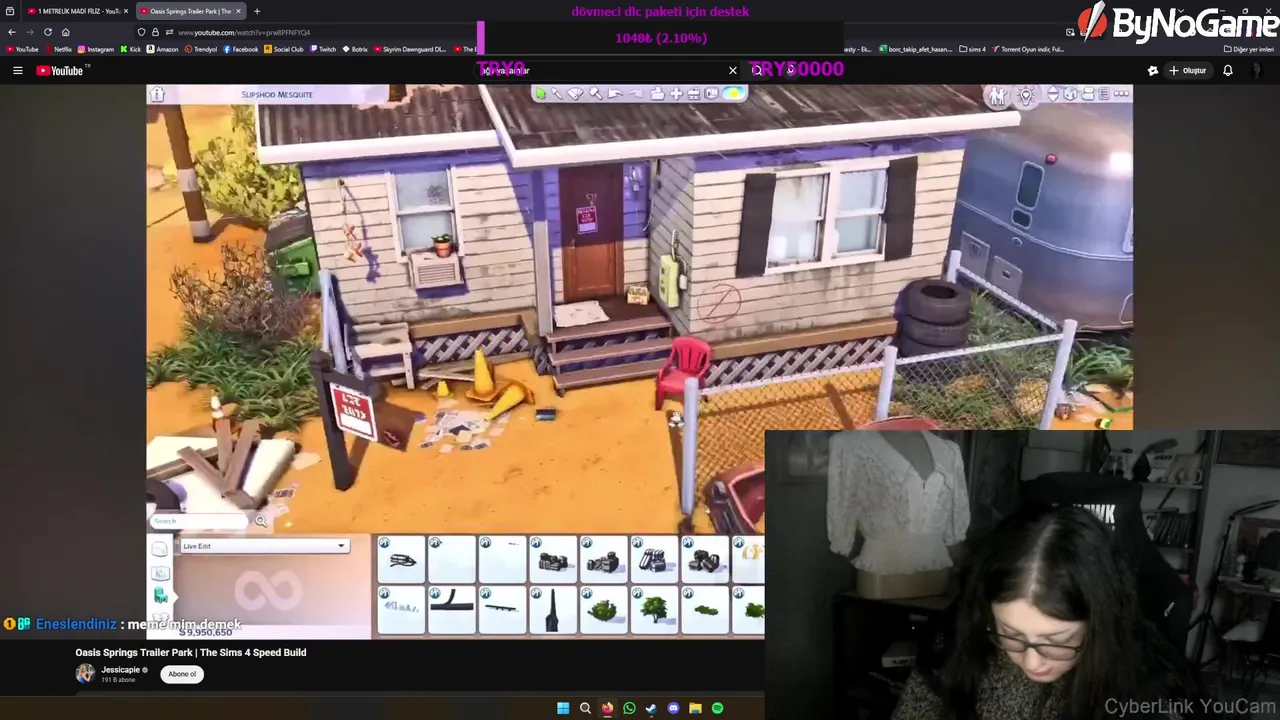Click the Sims lot info icon beside Slipshod Mesquite
Image resolution: width=1280 pixels, height=720 pixels.
(157, 94)
